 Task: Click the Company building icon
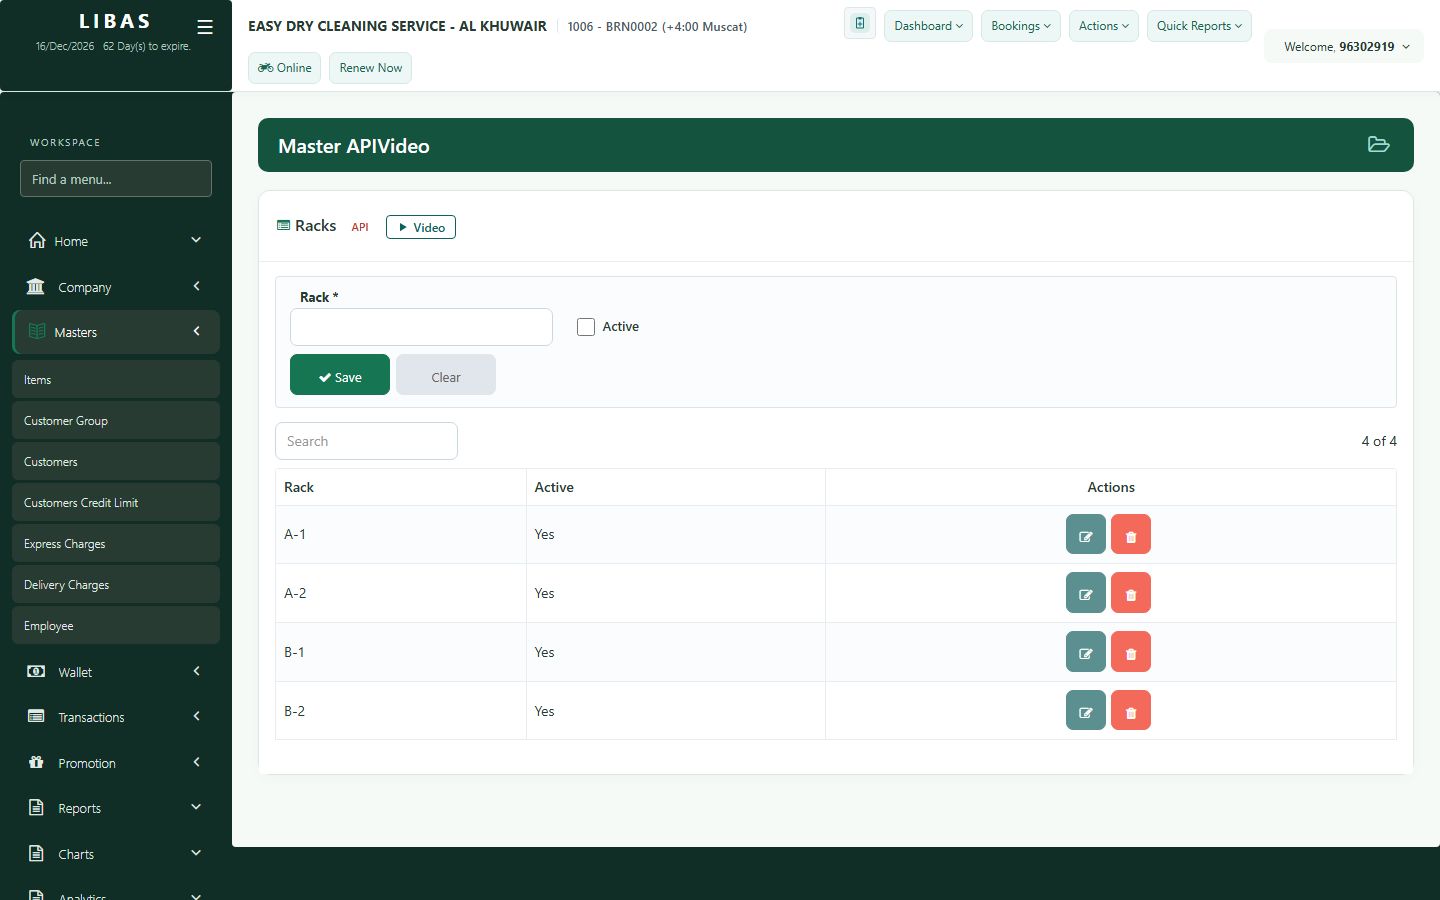pyautogui.click(x=36, y=286)
